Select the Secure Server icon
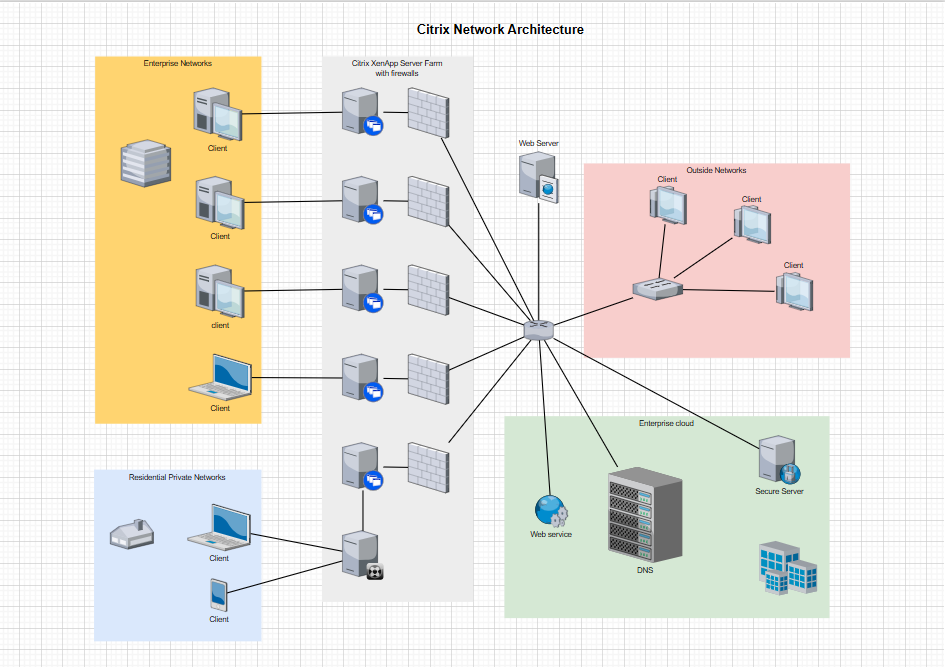Screen dimensions: 945x667 (x=779, y=460)
